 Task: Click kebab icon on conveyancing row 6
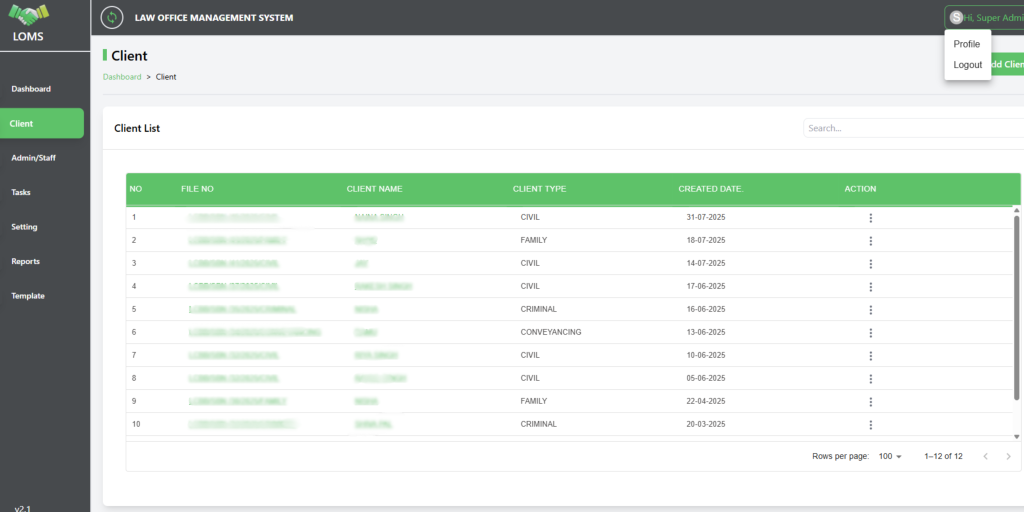click(x=870, y=333)
